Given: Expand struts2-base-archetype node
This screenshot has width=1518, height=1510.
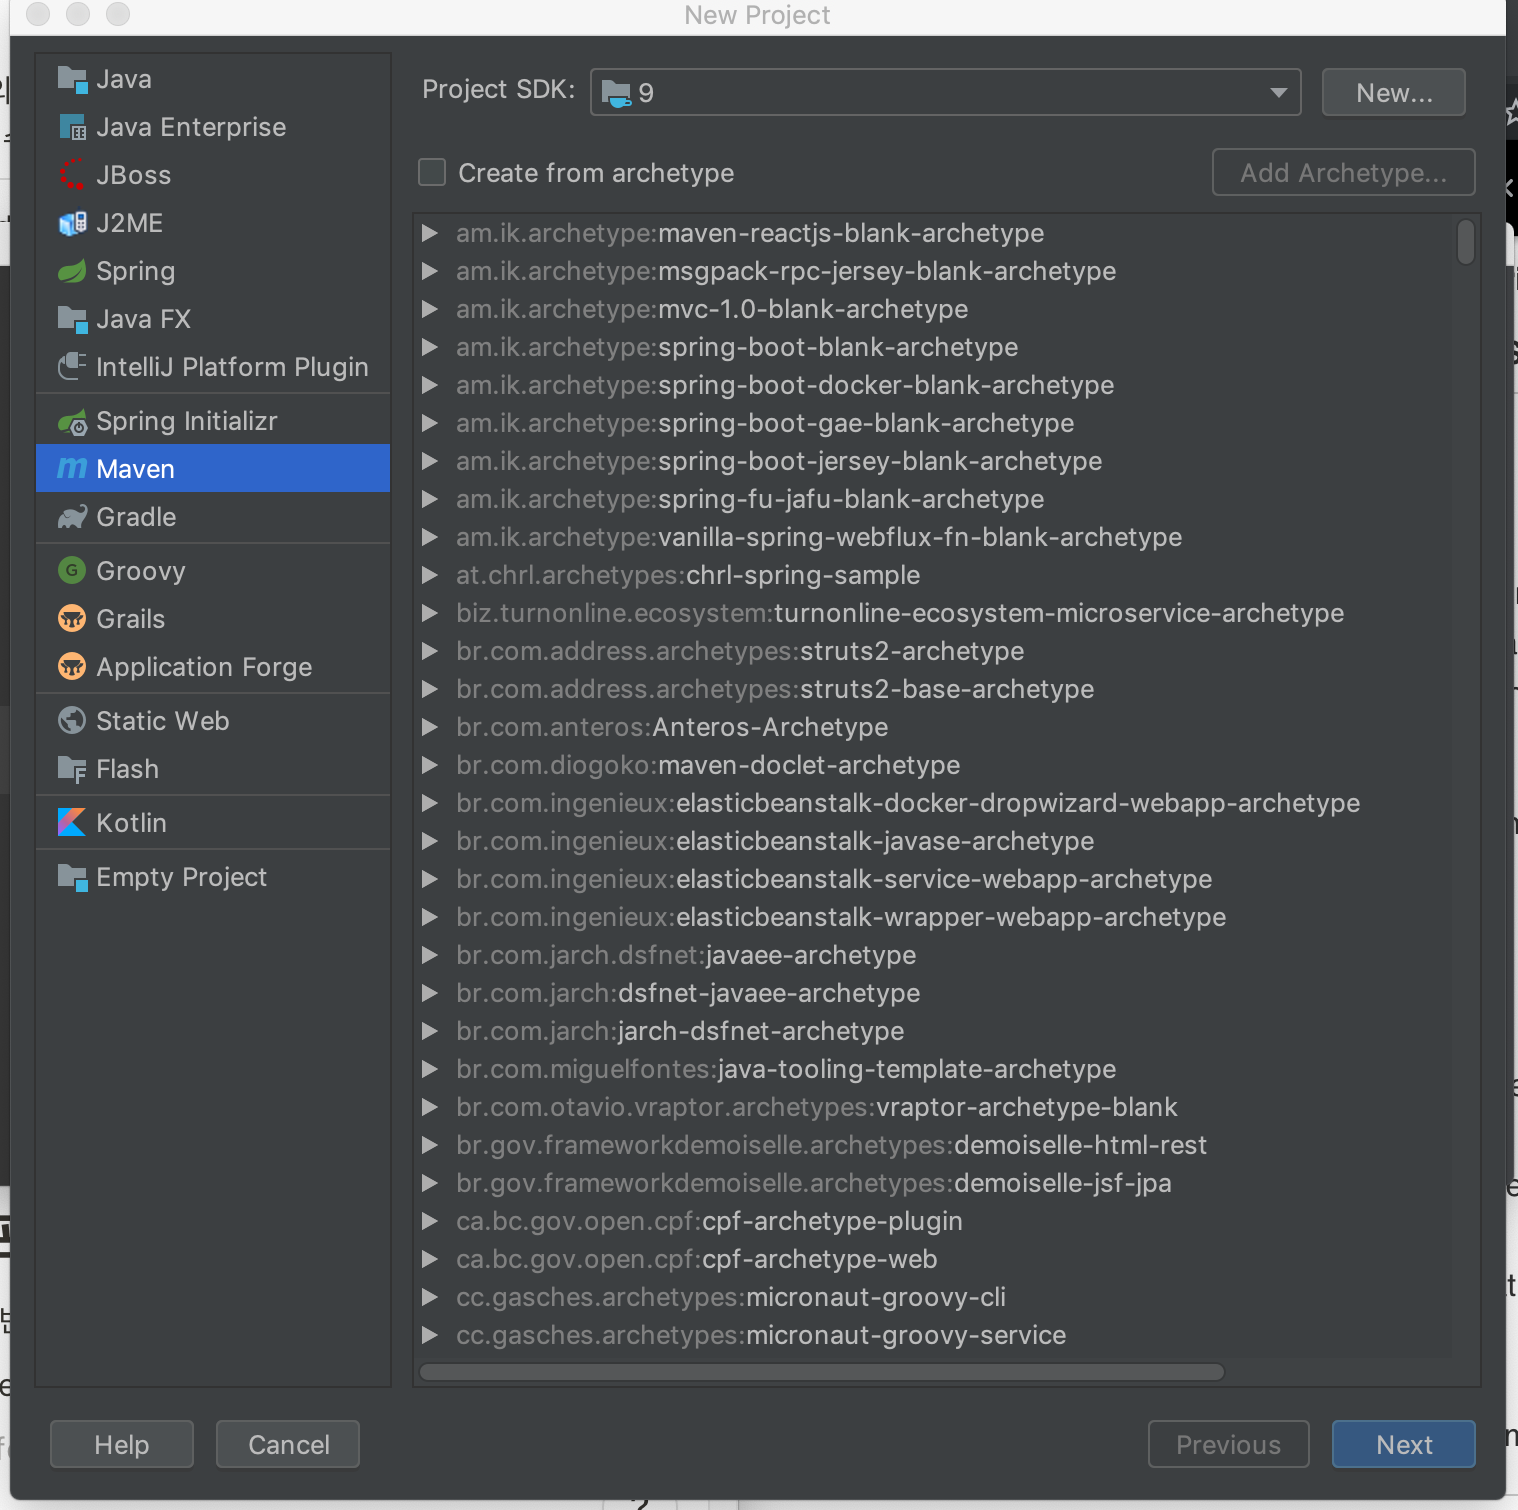Looking at the screenshot, I should pos(430,689).
